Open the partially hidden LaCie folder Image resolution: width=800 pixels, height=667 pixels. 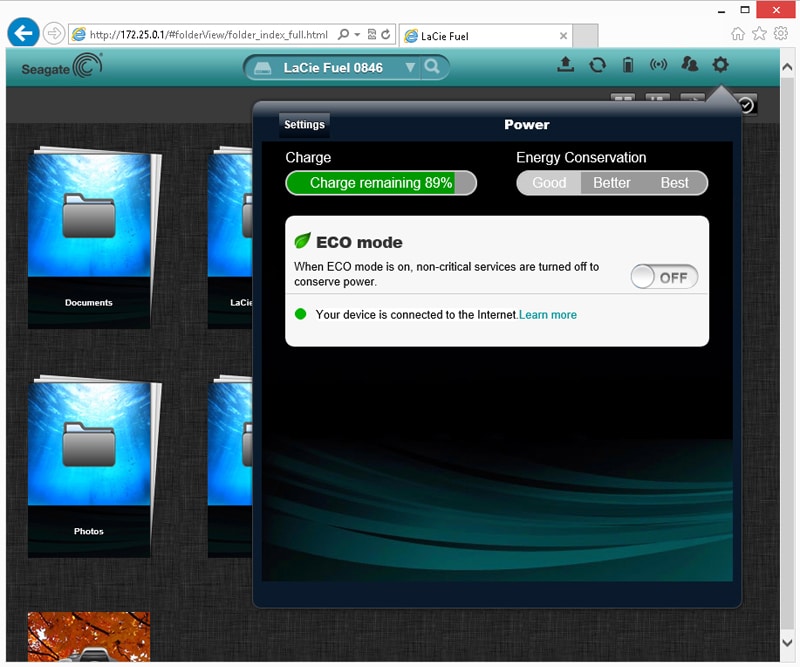(x=230, y=237)
